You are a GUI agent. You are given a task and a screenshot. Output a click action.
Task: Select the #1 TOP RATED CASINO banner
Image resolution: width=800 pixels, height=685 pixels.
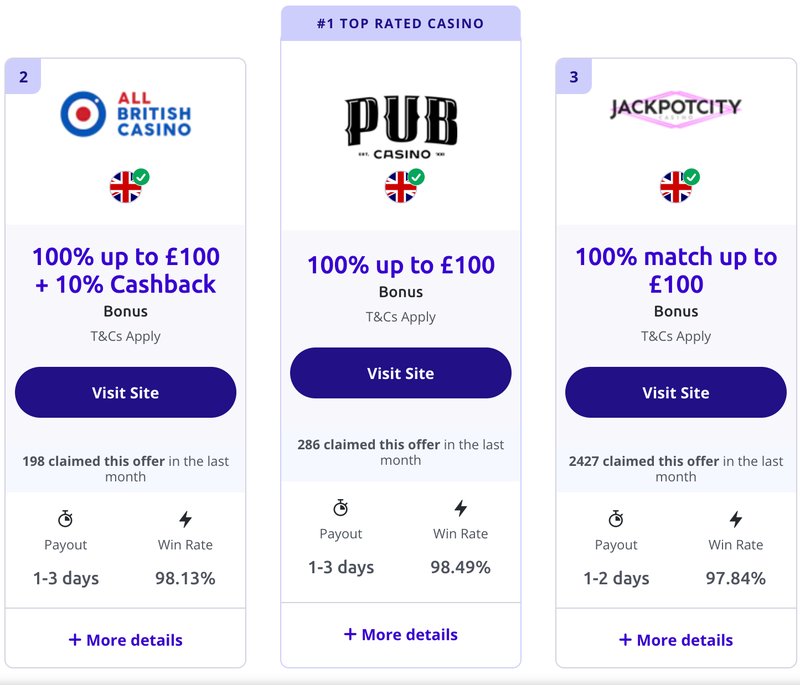point(400,22)
